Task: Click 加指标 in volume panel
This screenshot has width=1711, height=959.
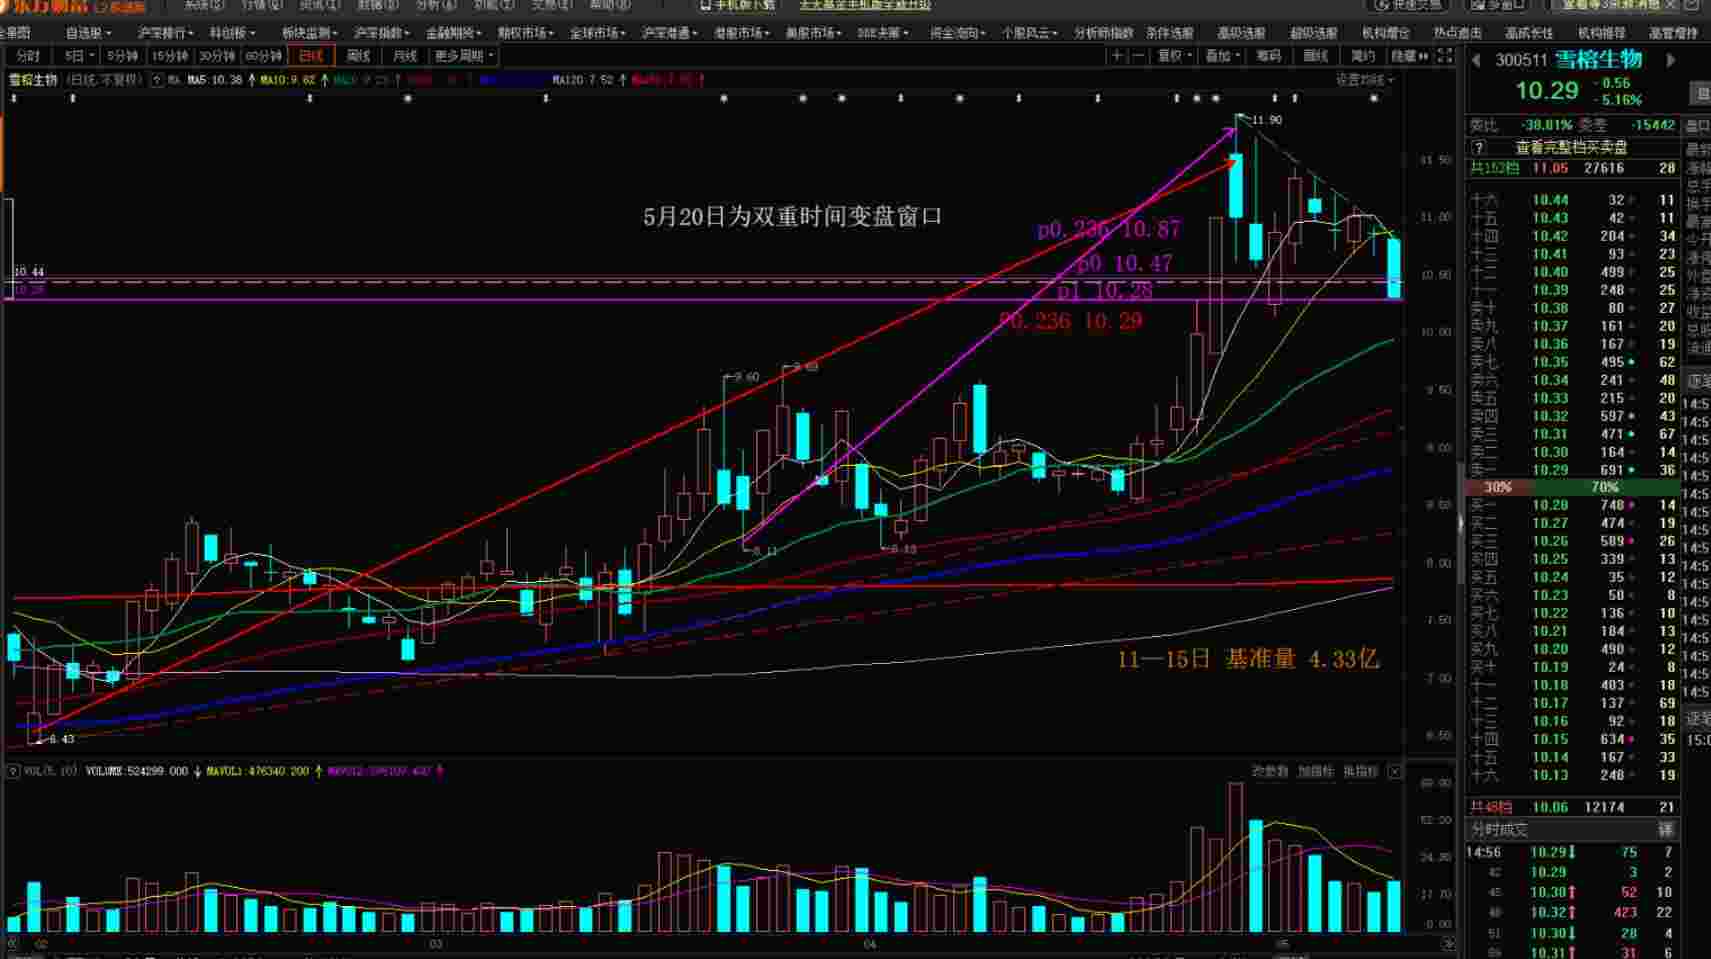Action: 1316,771
